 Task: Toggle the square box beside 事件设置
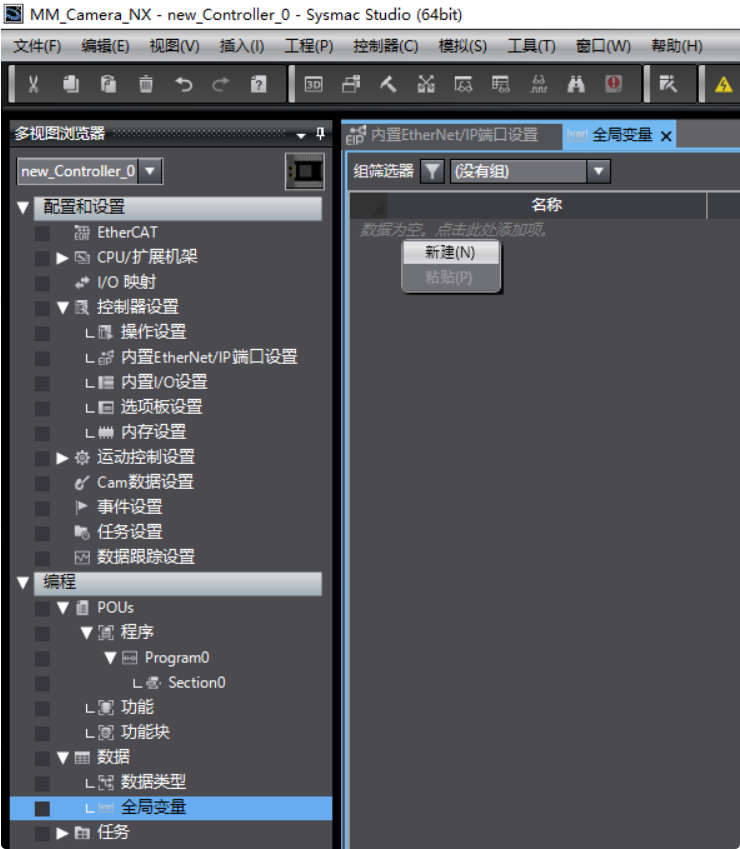point(42,508)
